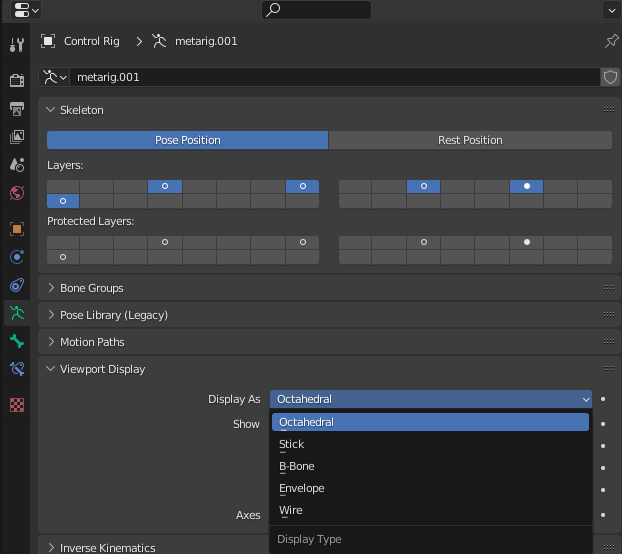
Task: Open the View Layer properties tab
Action: tap(17, 137)
